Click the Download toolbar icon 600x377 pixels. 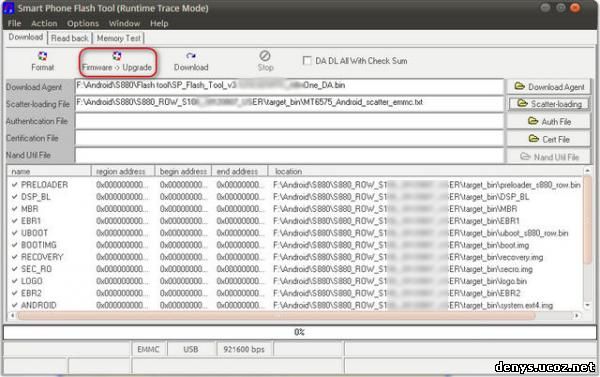[x=191, y=61]
